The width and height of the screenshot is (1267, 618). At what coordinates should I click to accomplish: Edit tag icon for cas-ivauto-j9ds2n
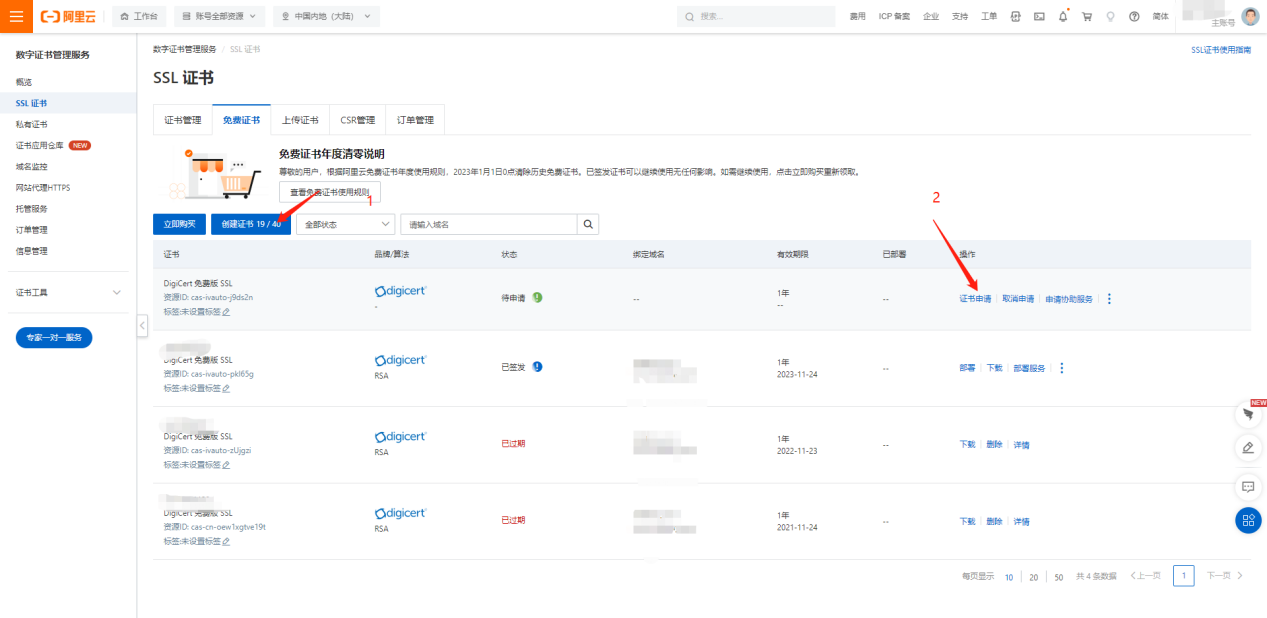click(x=226, y=312)
